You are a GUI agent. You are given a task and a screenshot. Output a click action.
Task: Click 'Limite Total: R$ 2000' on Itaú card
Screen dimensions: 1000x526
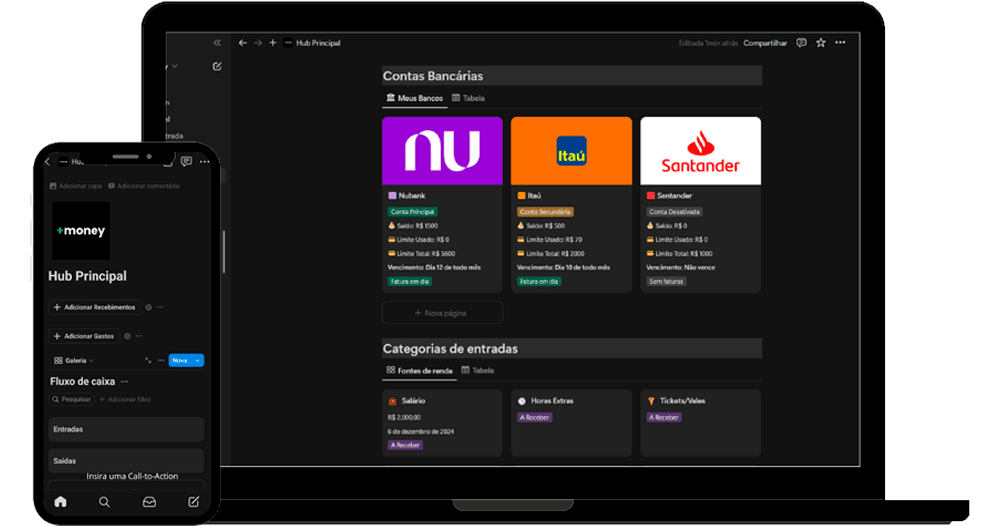[550, 254]
